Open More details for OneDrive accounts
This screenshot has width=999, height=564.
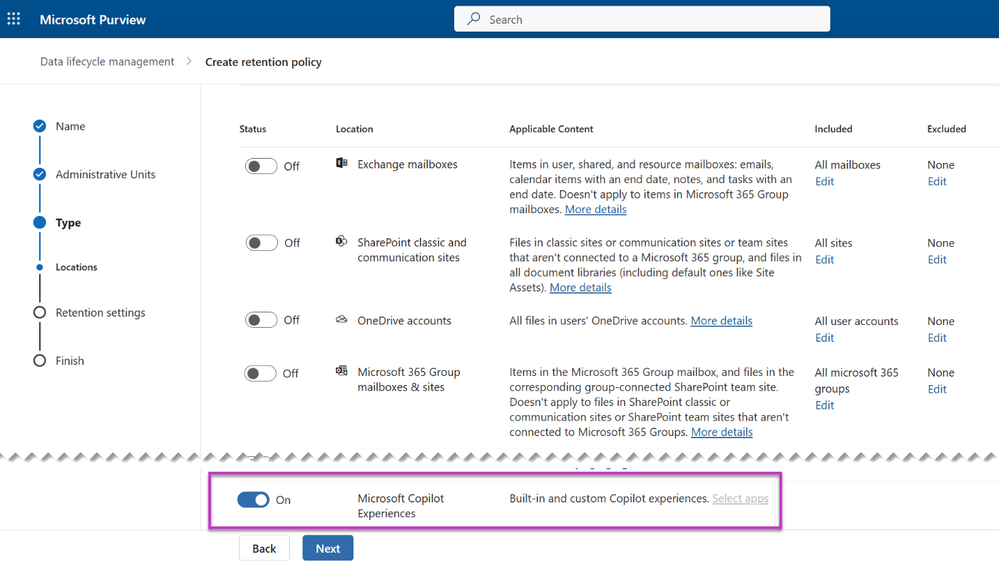(x=721, y=321)
